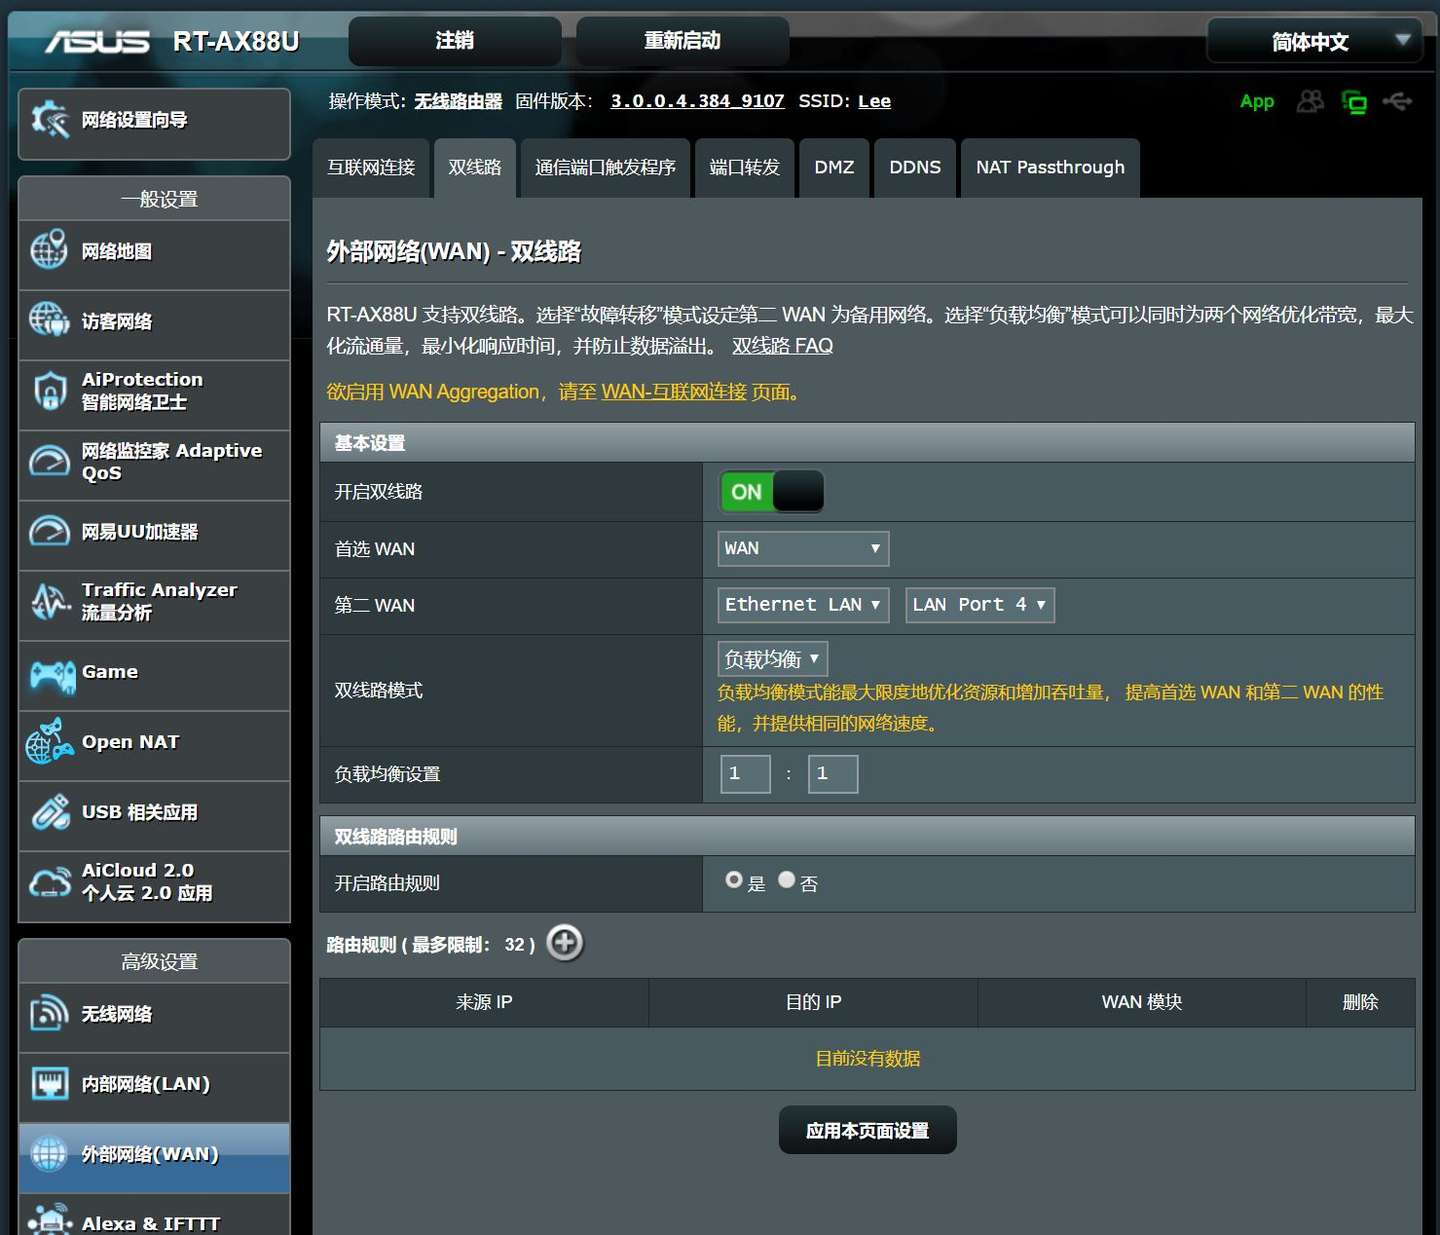Switch to the 双线路 tab
1440x1235 pixels.
pyautogui.click(x=475, y=167)
